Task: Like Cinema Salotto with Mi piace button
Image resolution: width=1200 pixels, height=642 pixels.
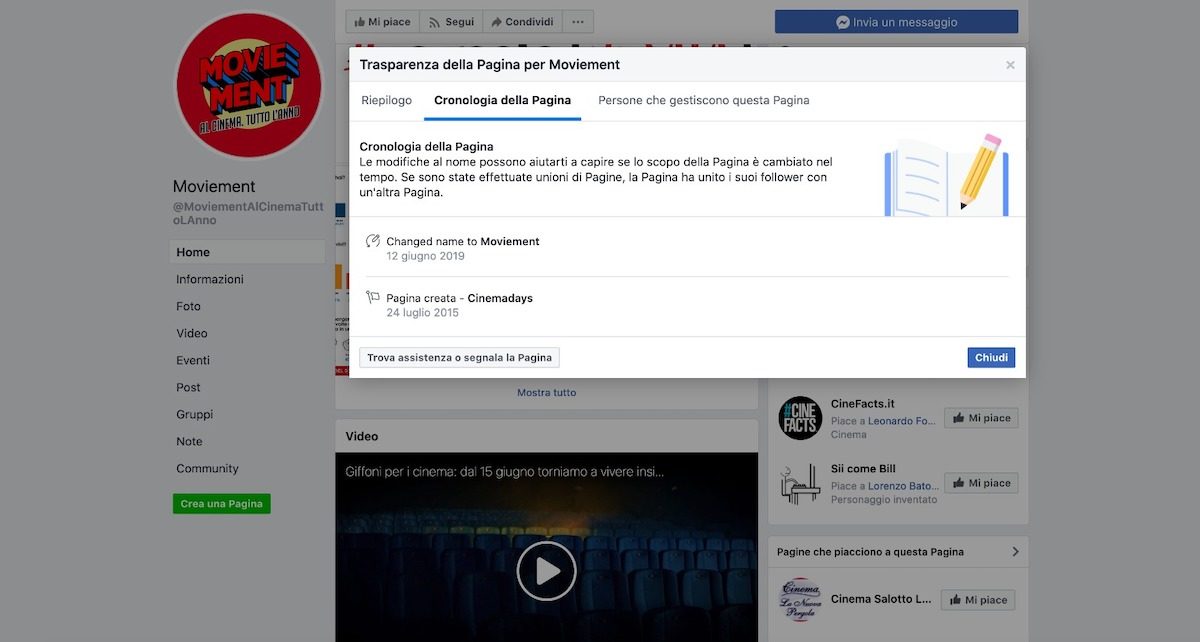Action: pos(978,600)
